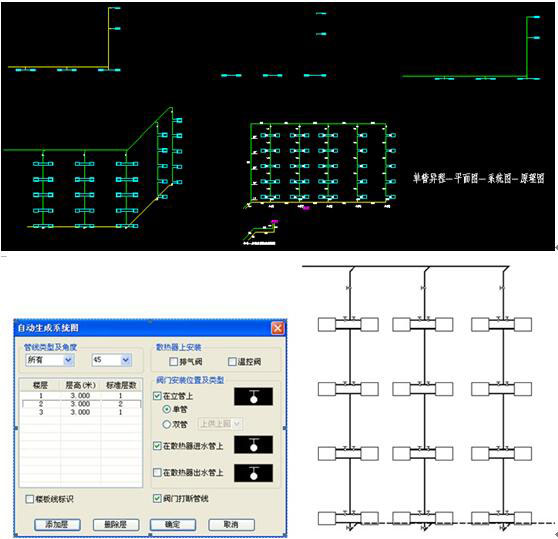This screenshot has height=539, width=558.
Task: Click the valve symbol preview beside 在散热器进水管上
Action: [x=253, y=445]
